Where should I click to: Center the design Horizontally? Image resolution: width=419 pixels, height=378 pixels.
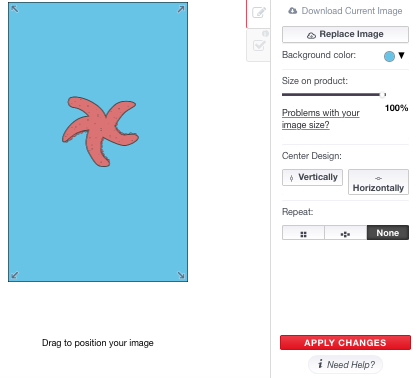point(378,182)
